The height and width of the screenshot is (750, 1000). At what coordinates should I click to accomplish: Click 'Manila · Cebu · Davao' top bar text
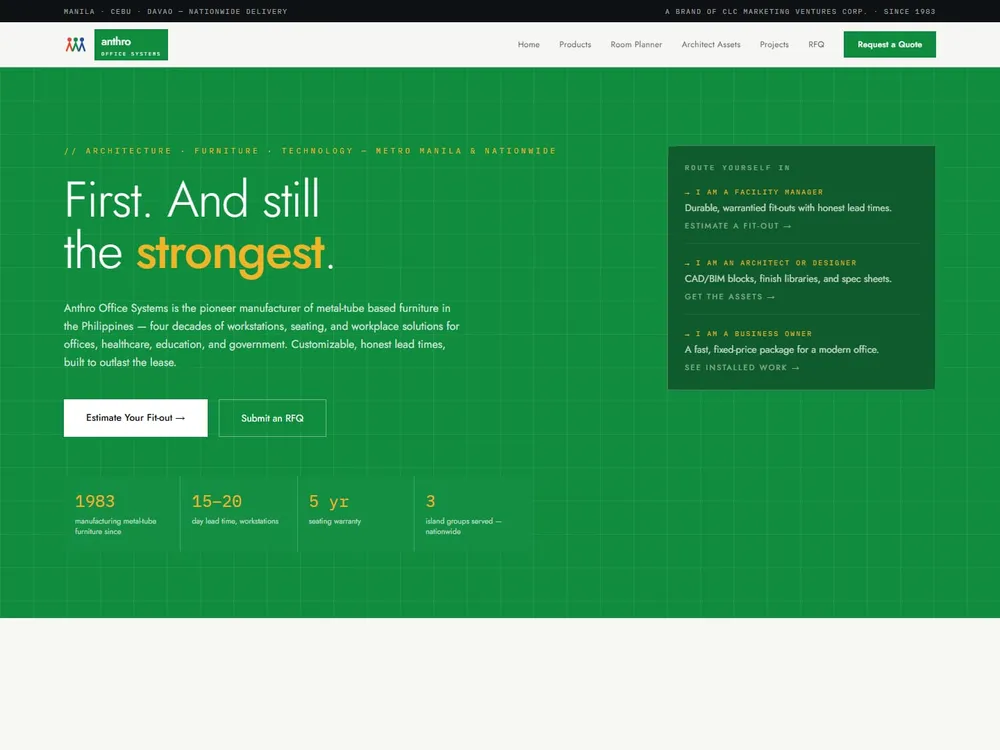(175, 11)
